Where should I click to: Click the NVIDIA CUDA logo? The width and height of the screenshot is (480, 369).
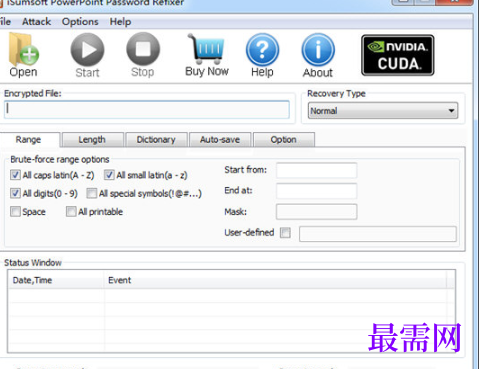tap(398, 55)
